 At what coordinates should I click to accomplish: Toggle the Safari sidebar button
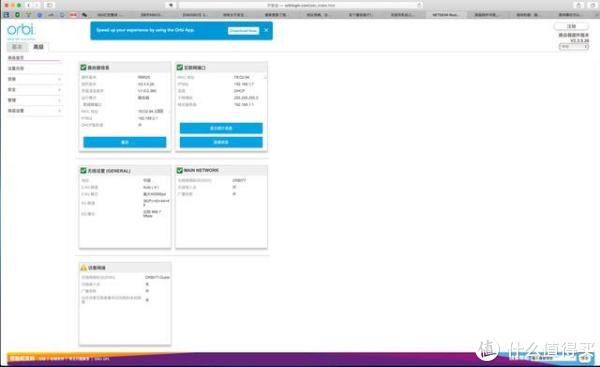coord(49,5)
